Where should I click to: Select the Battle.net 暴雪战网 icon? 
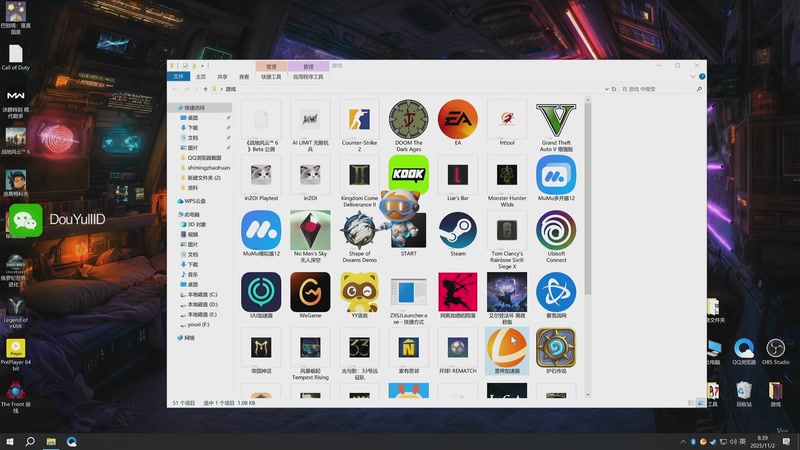pos(556,294)
